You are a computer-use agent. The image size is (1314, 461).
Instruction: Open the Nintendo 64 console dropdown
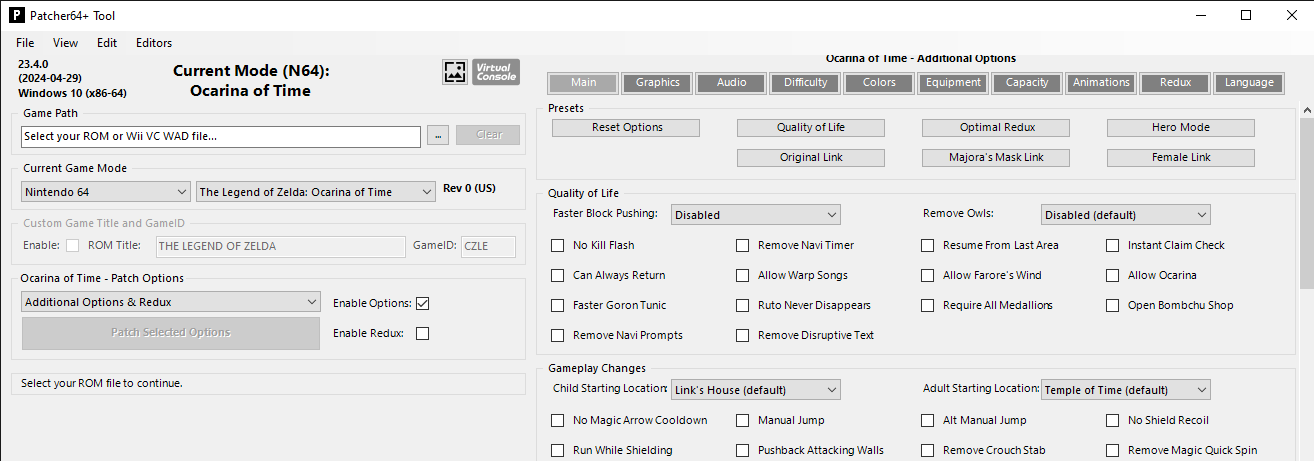pos(106,192)
